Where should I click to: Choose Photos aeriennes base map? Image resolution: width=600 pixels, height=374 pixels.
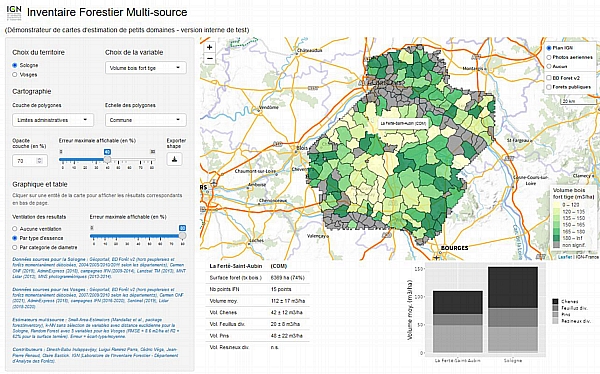(x=549, y=57)
